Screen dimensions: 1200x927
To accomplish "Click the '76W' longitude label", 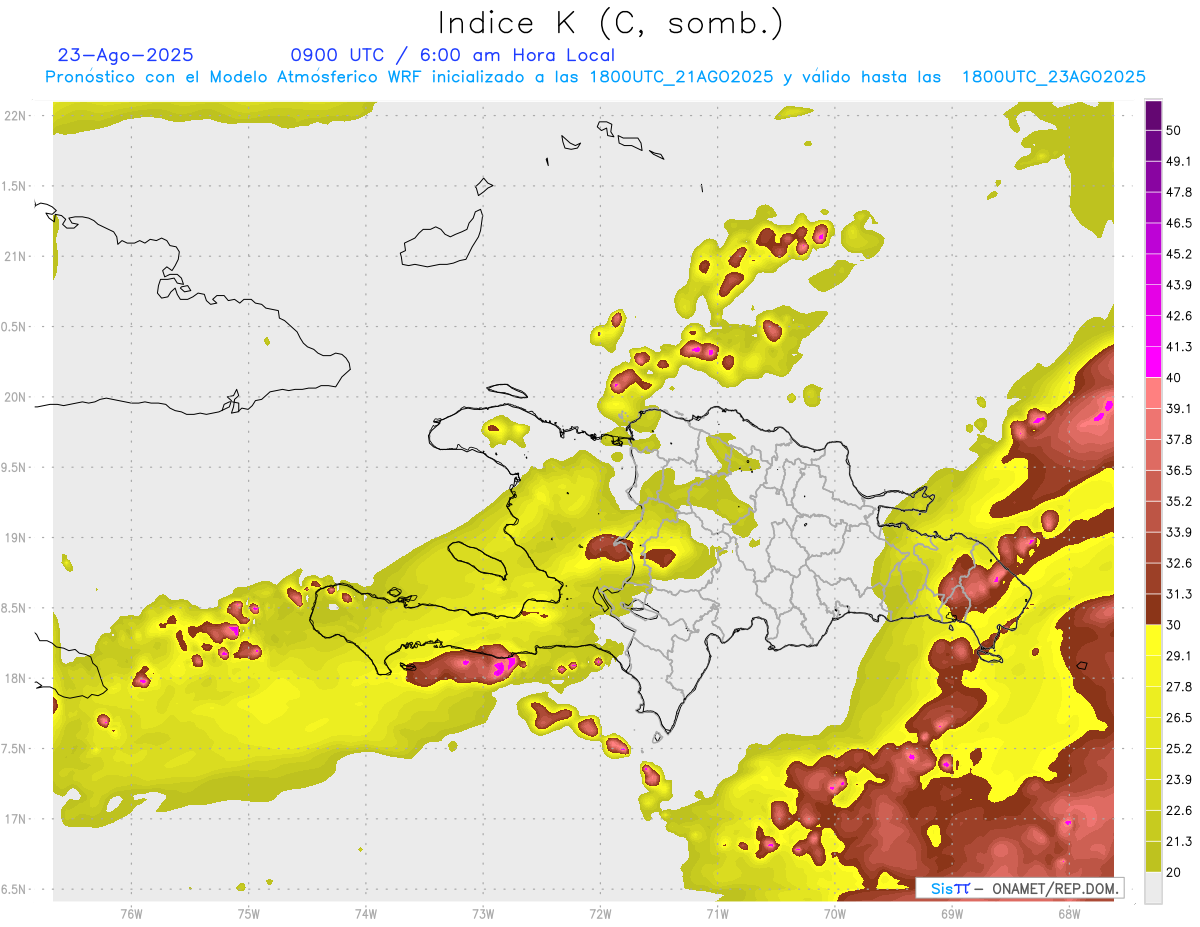I will pos(131,913).
